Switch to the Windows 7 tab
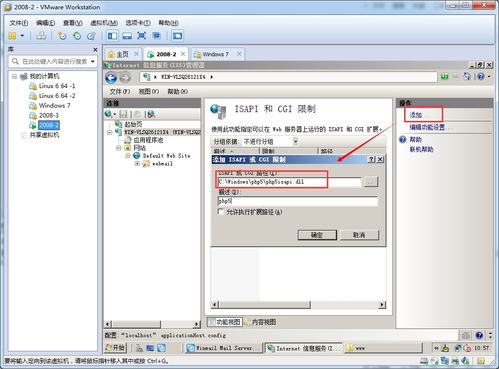 [215, 54]
